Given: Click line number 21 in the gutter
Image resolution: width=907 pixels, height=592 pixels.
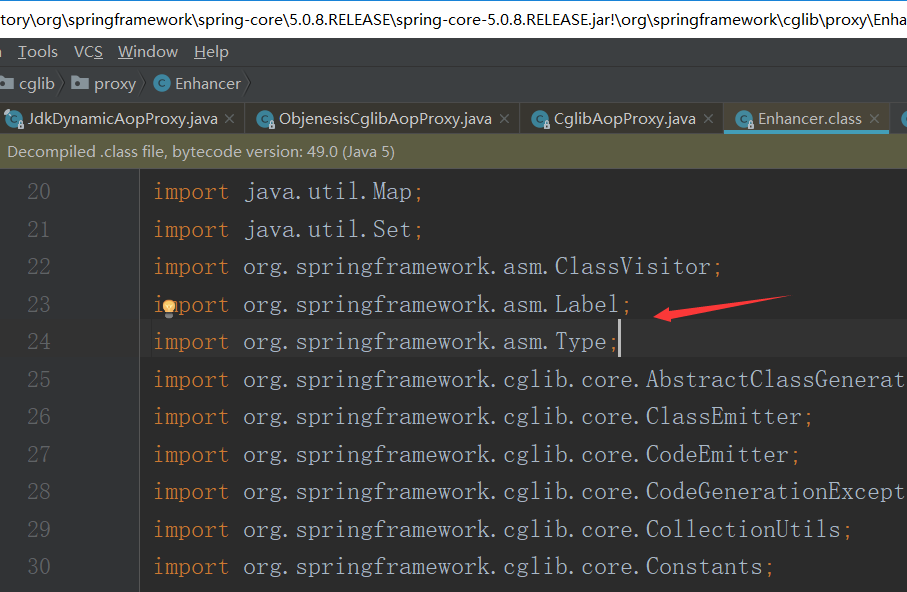Looking at the screenshot, I should pyautogui.click(x=39, y=230).
